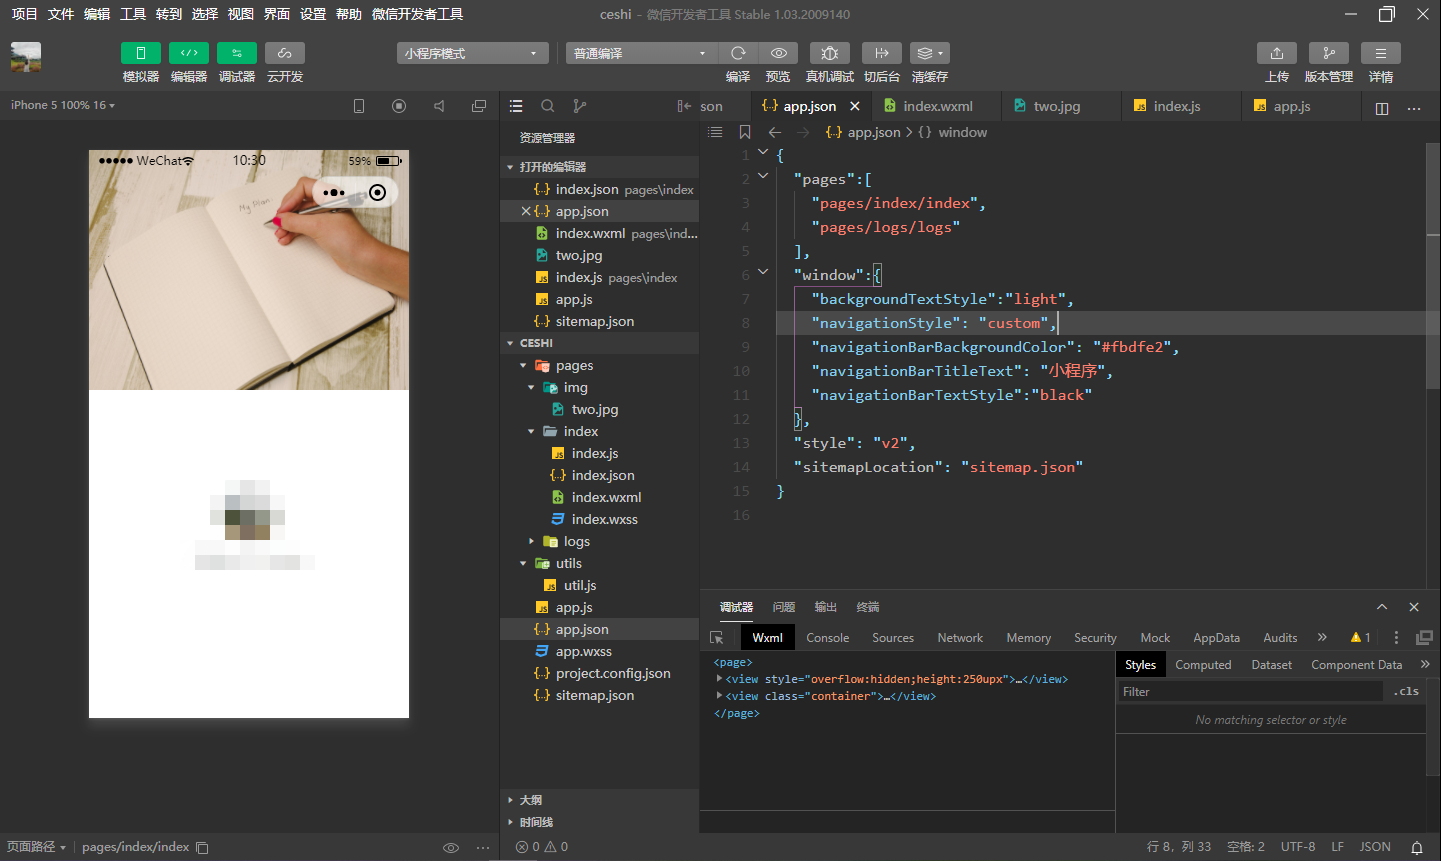Click the preview eye icon

(x=778, y=53)
